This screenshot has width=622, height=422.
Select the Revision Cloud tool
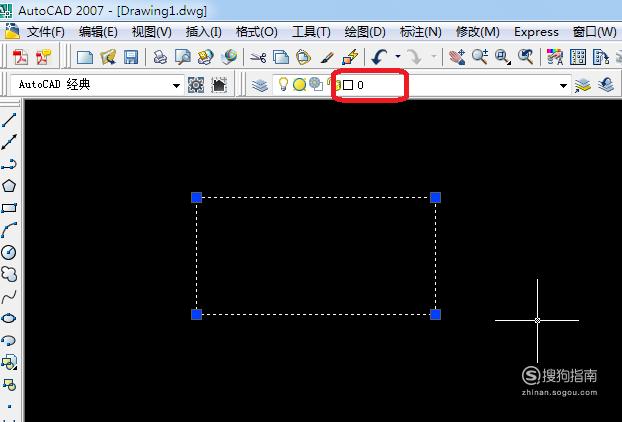tap(9, 274)
